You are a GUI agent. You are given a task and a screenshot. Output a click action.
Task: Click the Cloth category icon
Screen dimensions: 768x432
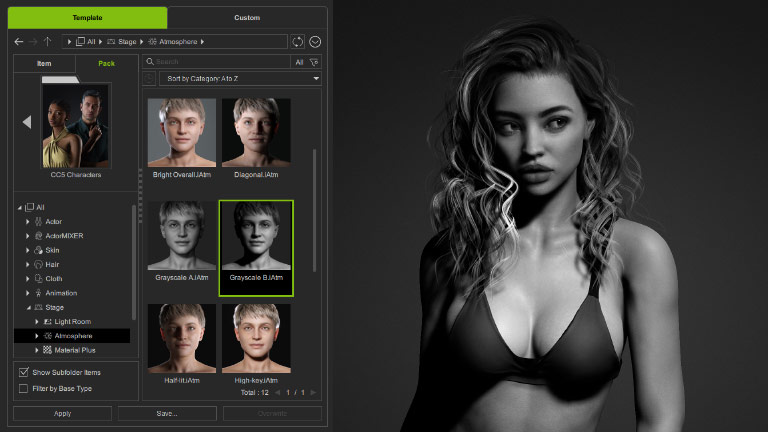click(38, 279)
